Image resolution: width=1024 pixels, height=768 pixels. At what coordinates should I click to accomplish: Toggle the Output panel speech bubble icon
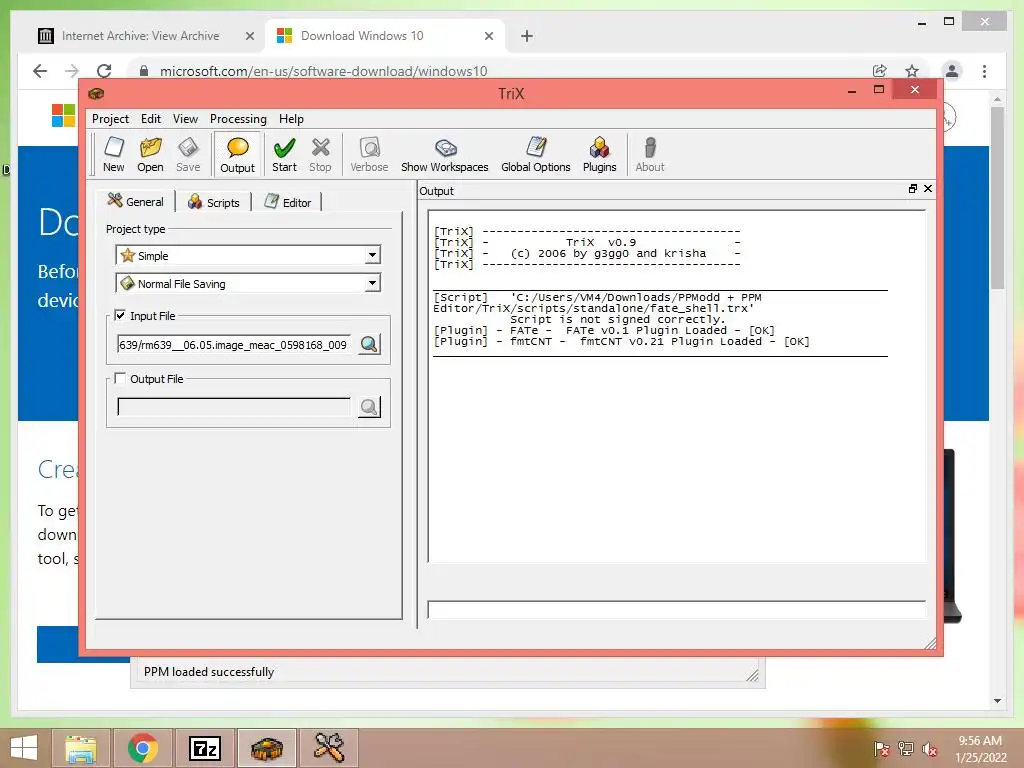[x=237, y=154]
